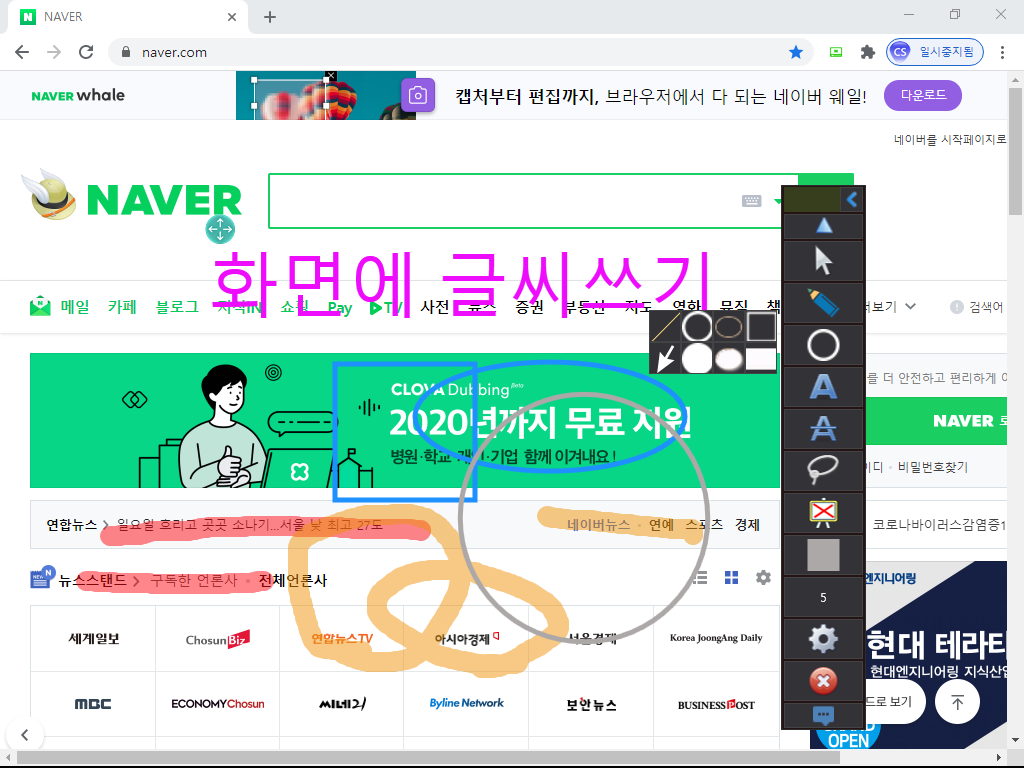Open the Chrome three-dot menu
1024x768 pixels.
click(x=1002, y=52)
